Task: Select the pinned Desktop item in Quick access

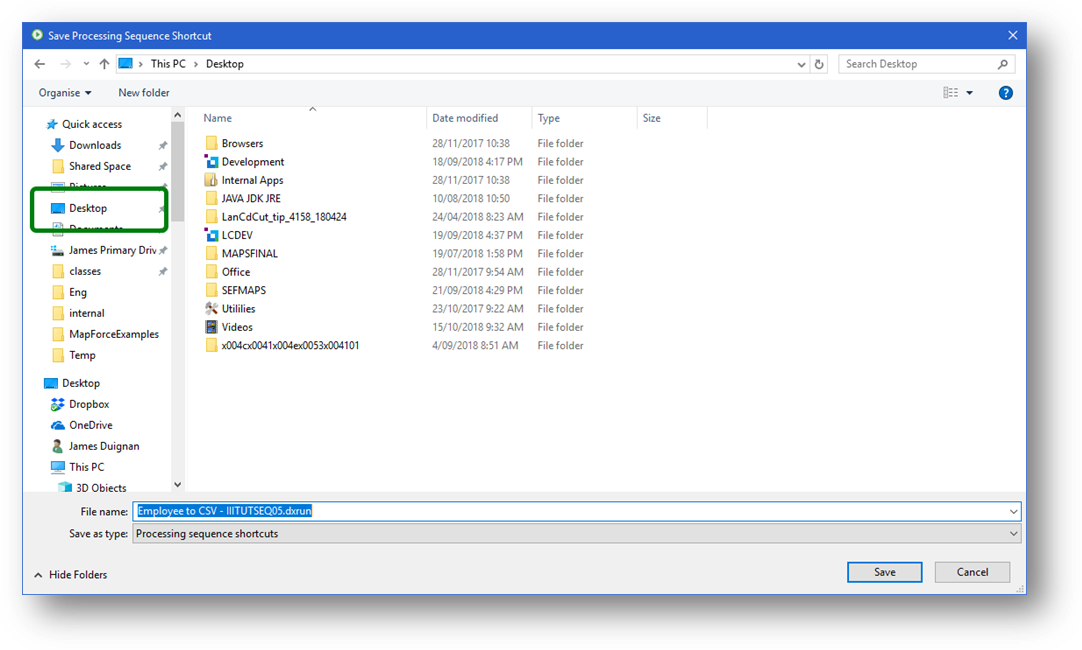Action: point(88,208)
